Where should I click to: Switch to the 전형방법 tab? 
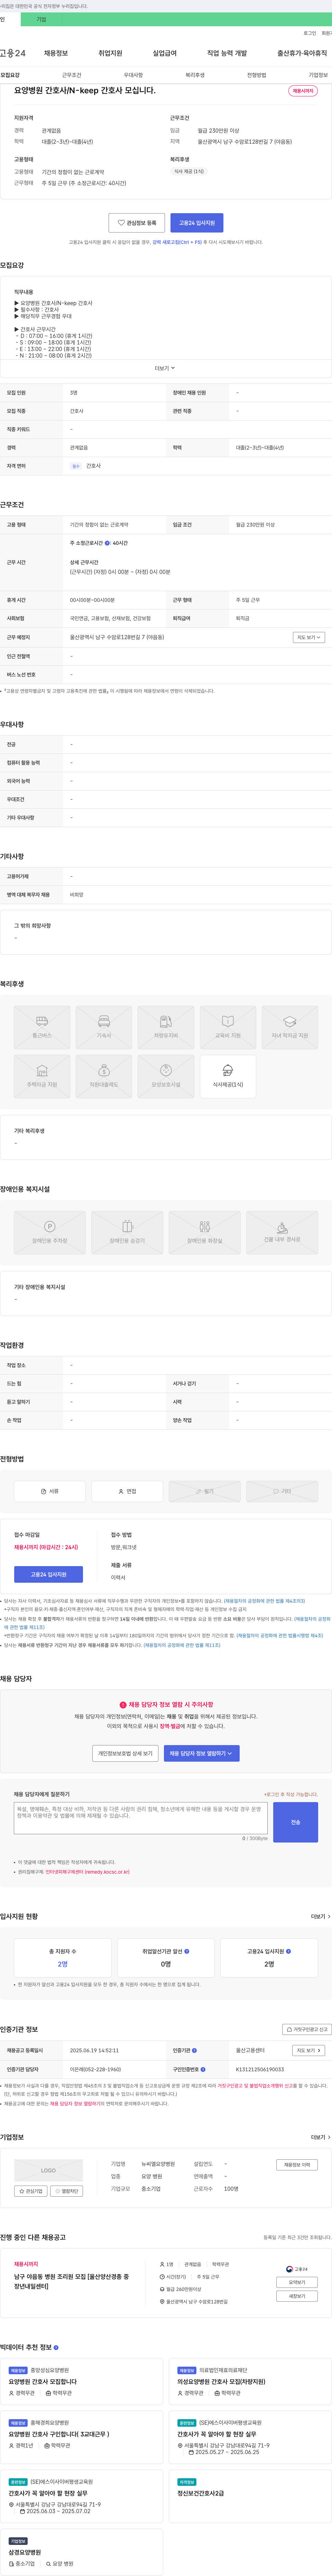pos(257,75)
